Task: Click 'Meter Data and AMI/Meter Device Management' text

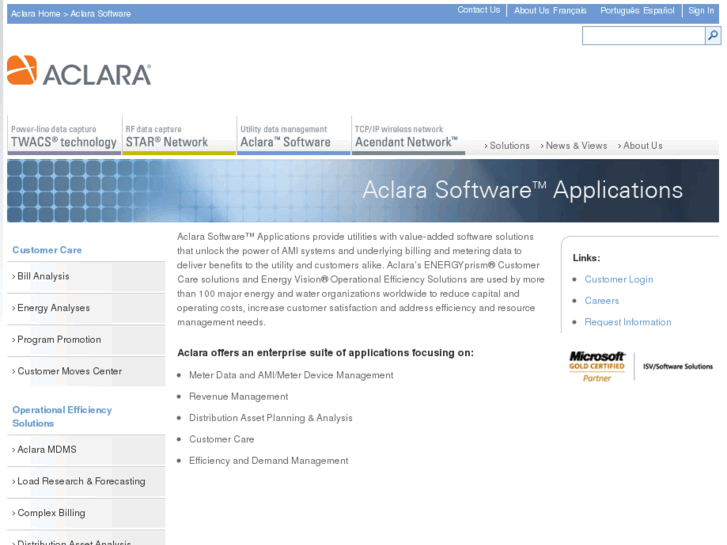Action: [x=291, y=375]
